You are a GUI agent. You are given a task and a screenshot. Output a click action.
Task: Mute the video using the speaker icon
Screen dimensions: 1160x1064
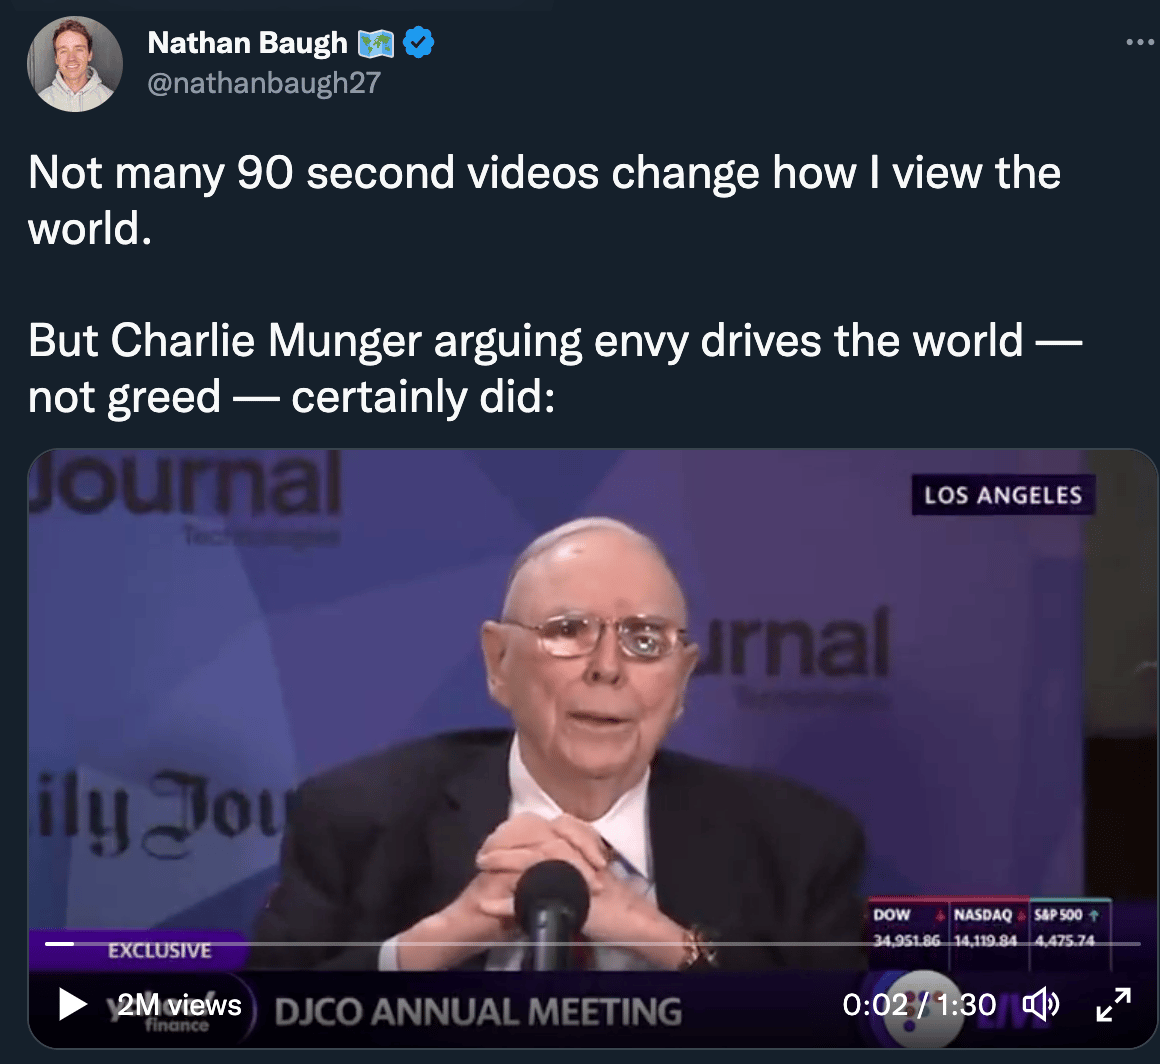(1041, 1005)
